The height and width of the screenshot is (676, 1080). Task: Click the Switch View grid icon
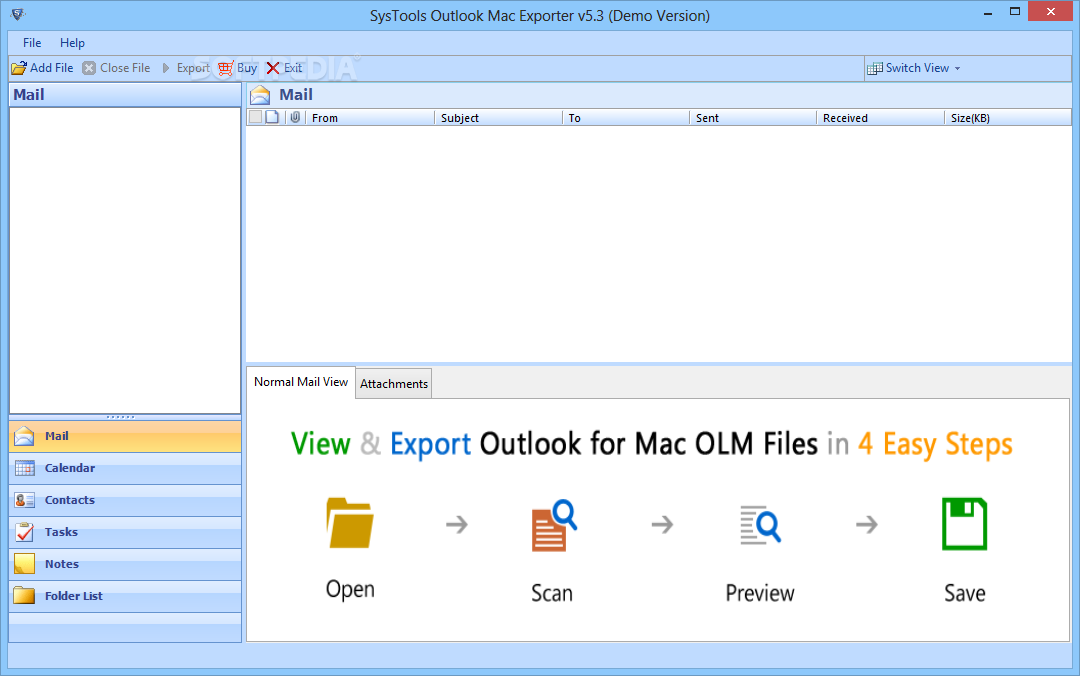click(x=875, y=68)
